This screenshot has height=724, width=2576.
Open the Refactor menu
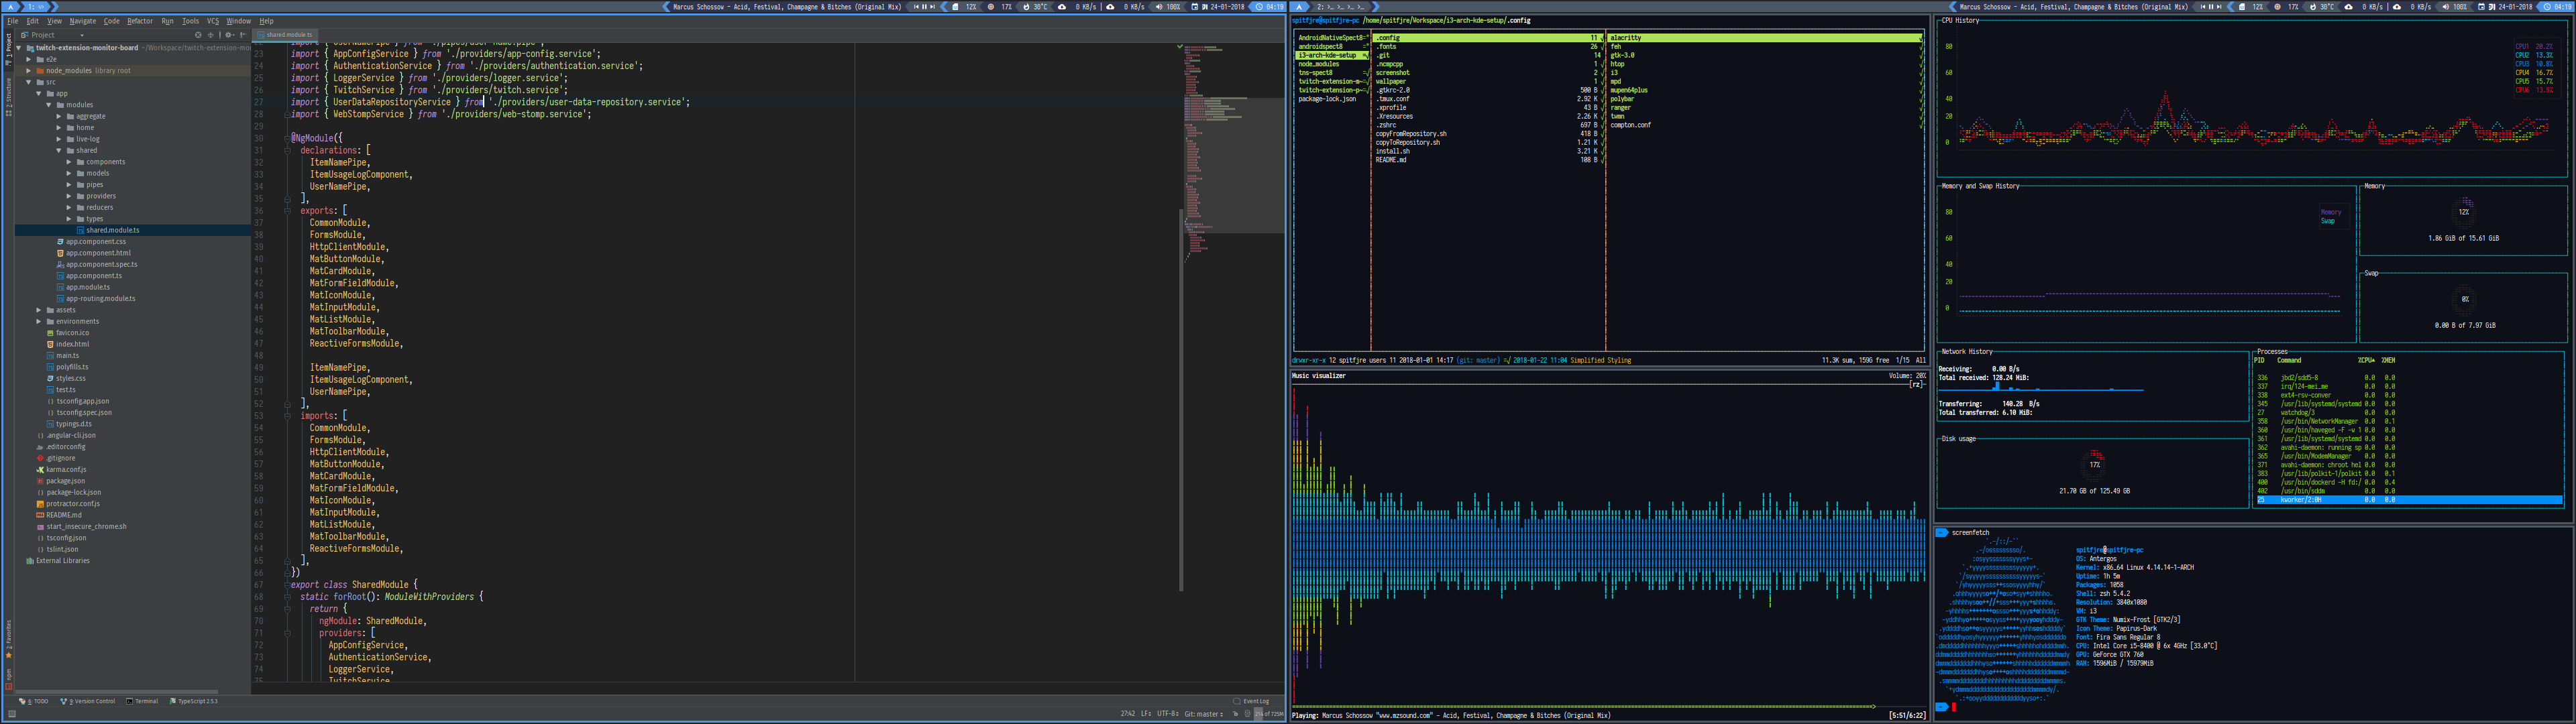140,21
